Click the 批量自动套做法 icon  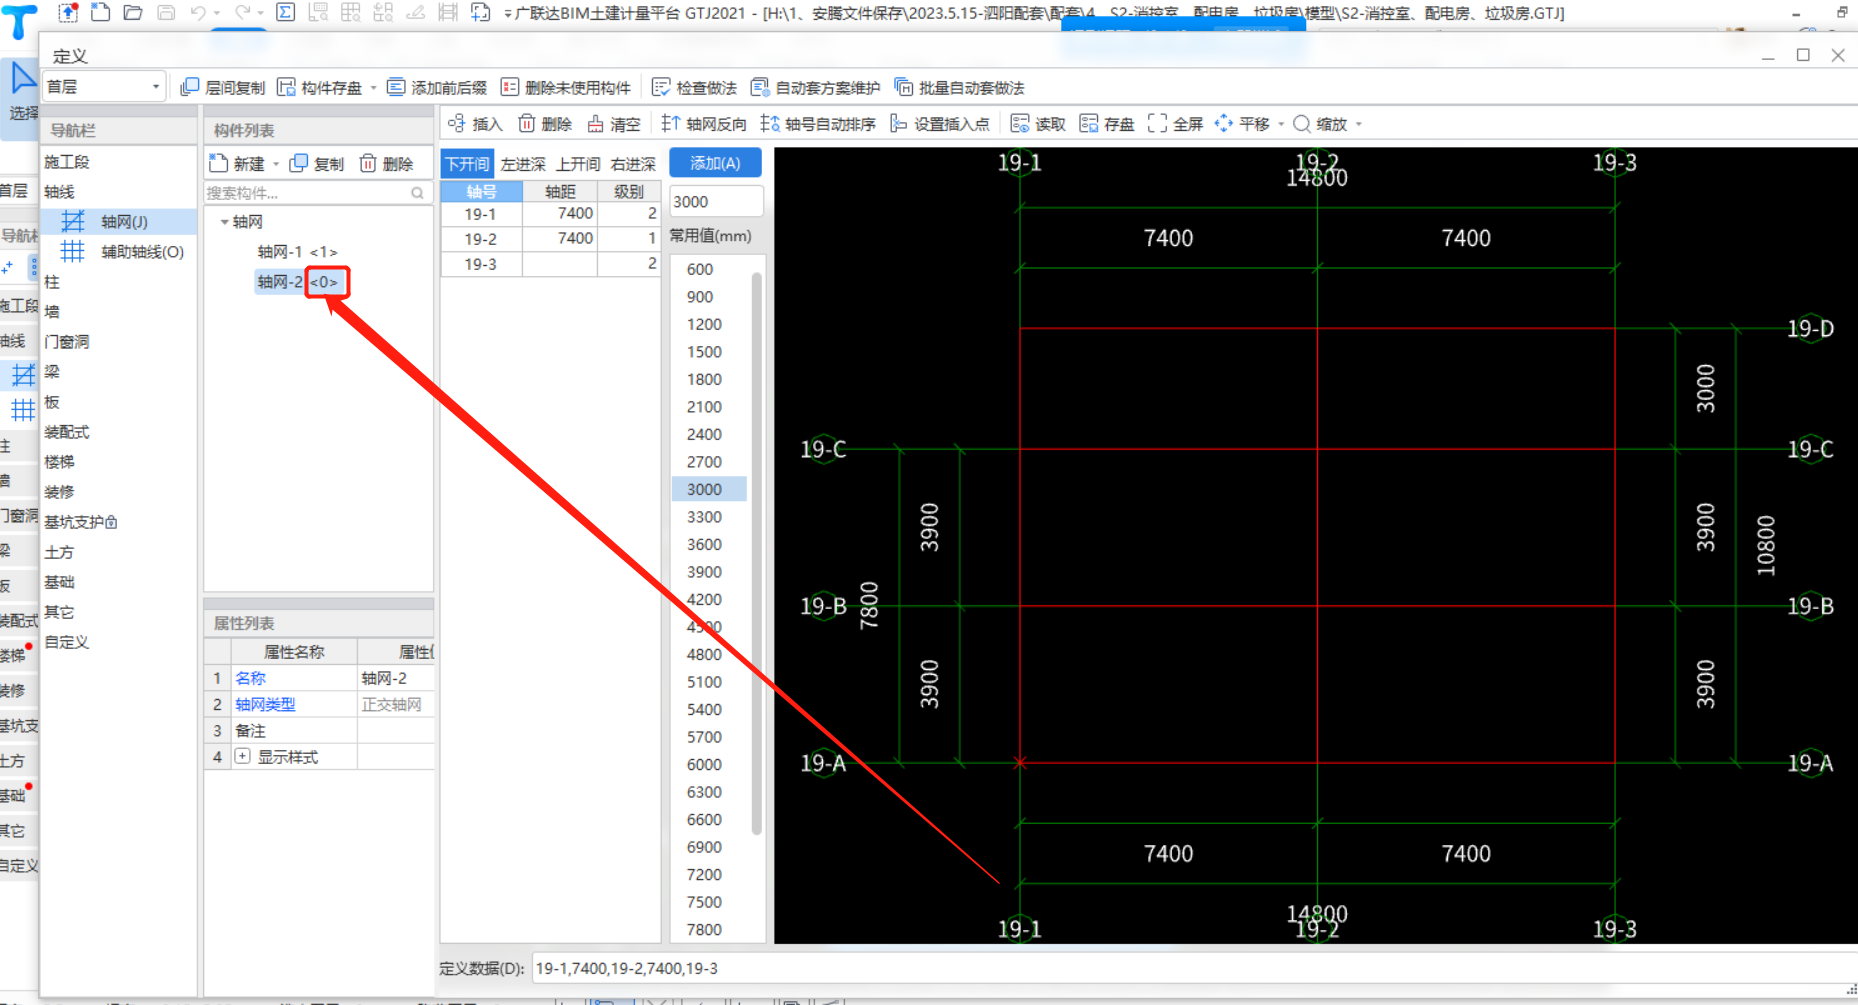pos(903,87)
